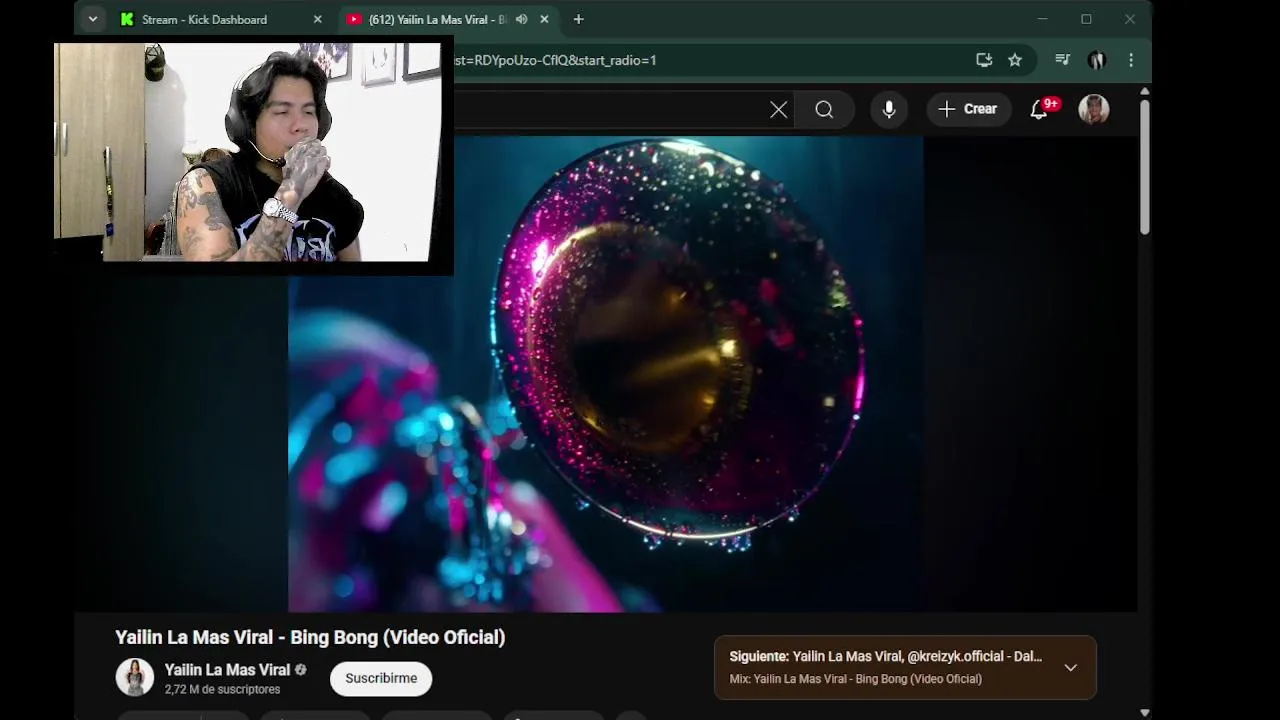Close the Kick Dashboard tab
The width and height of the screenshot is (1280, 720).
pyautogui.click(x=317, y=19)
